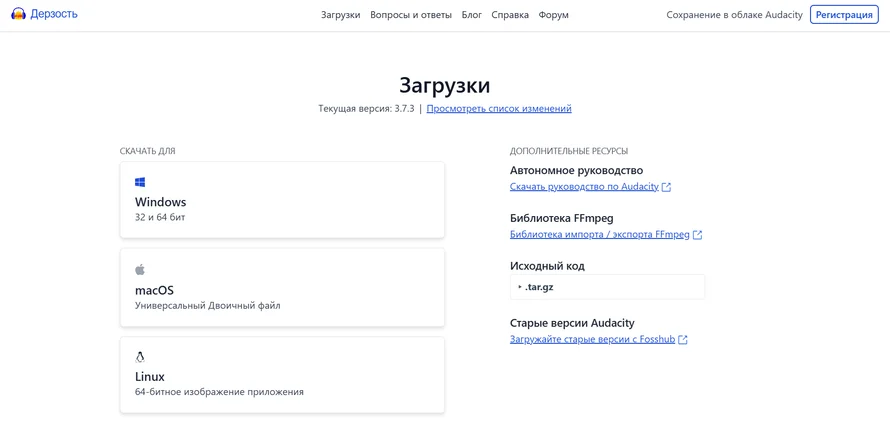
Task: Select the macOS download card
Action: coord(282,287)
